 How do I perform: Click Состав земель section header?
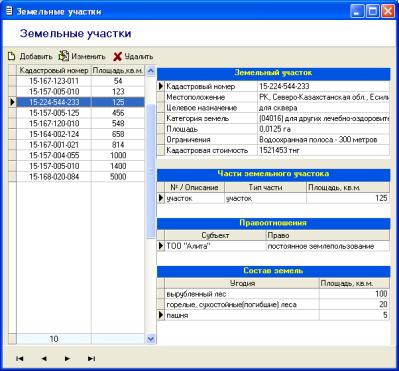pos(273,271)
